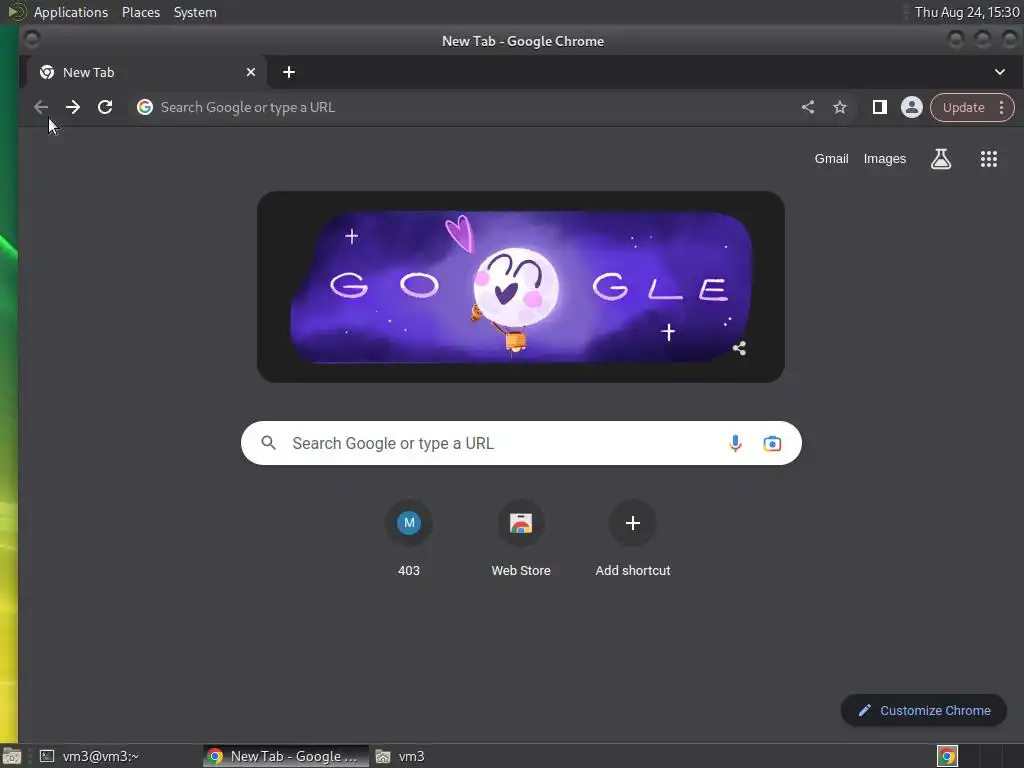This screenshot has width=1024, height=768.
Task: Open the Applications menu
Action: [71, 12]
